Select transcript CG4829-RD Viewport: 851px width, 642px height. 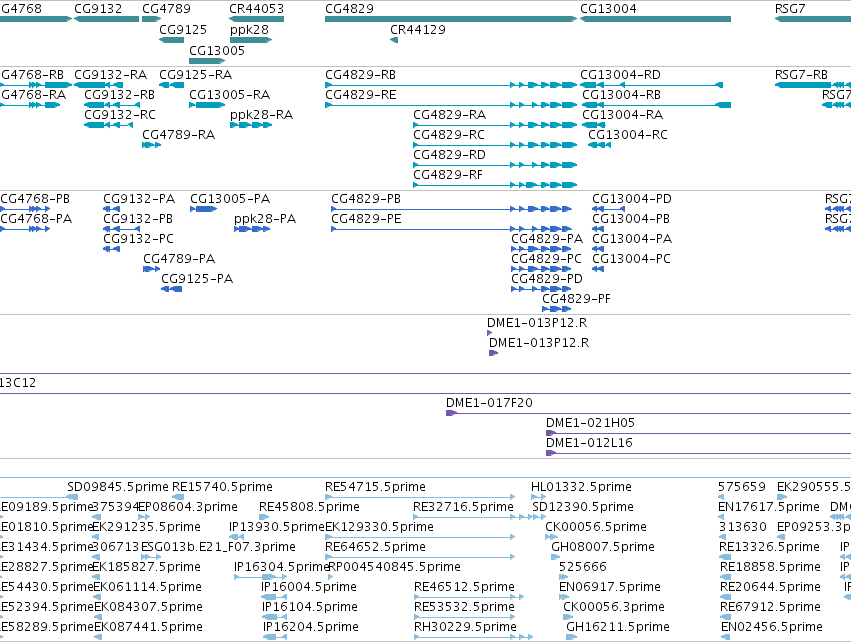(x=449, y=155)
